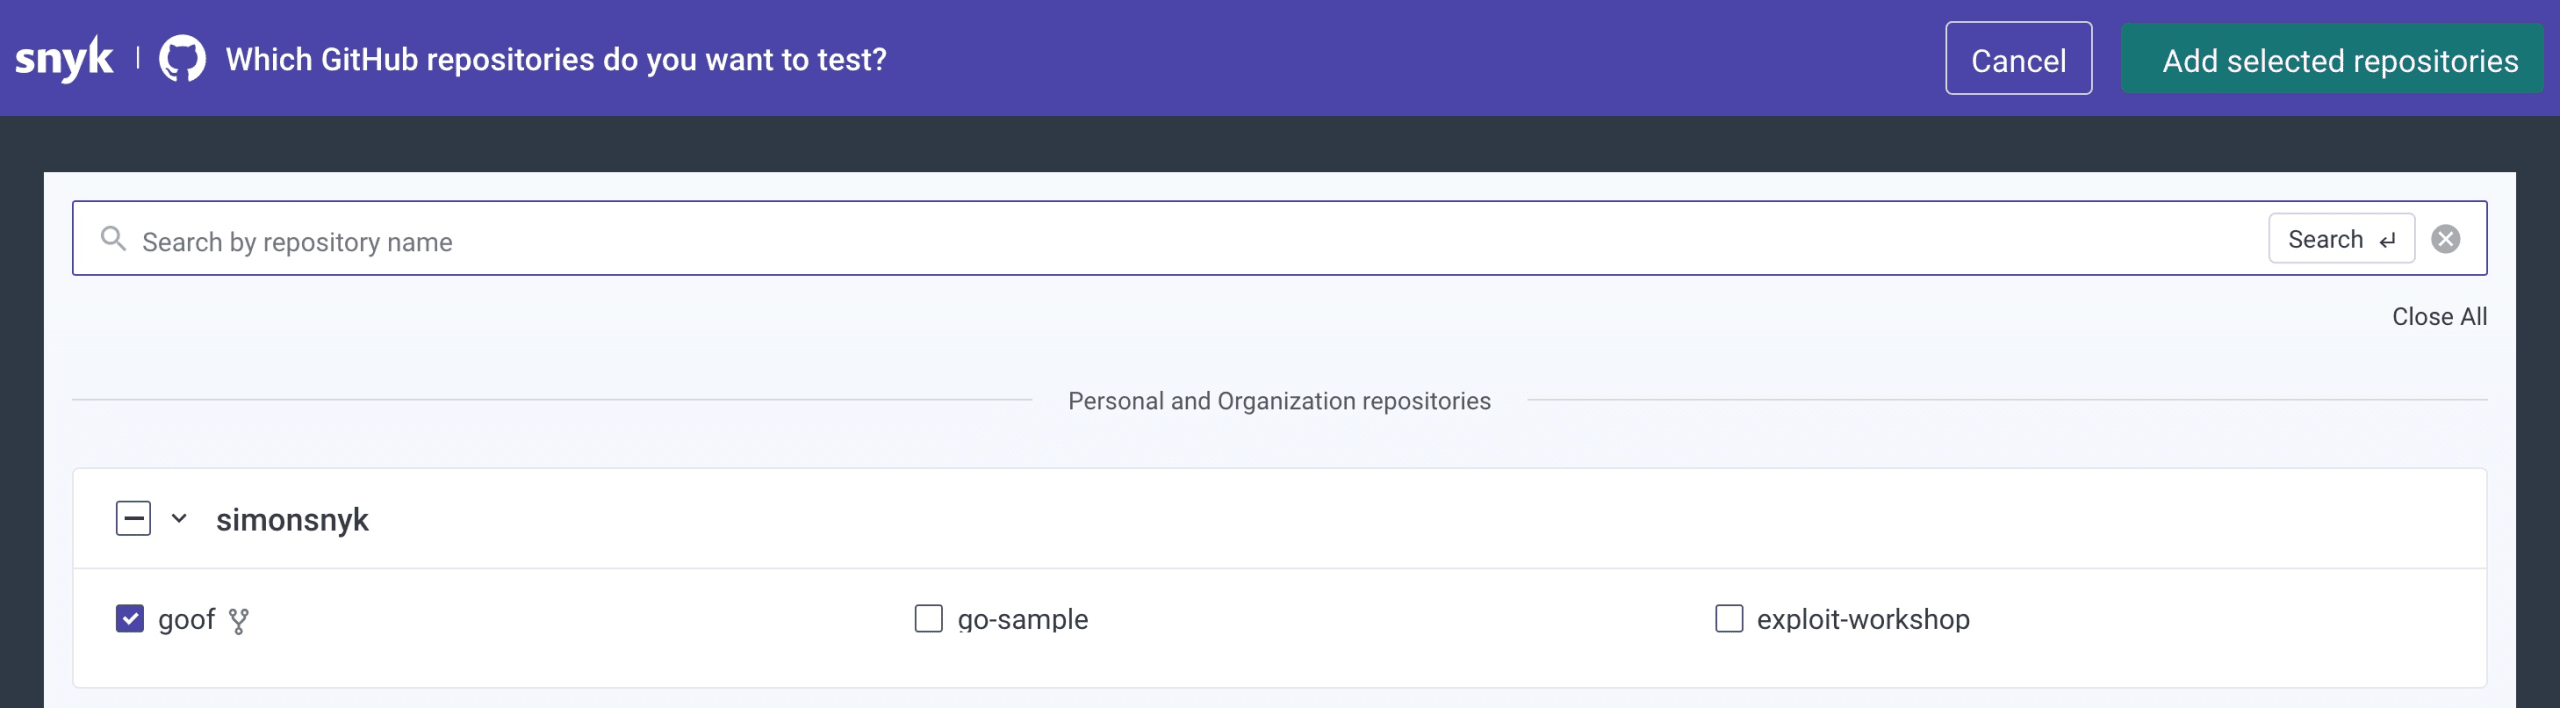Click the GitHub octocat icon
Image resolution: width=2560 pixels, height=708 pixels.
pyautogui.click(x=183, y=59)
